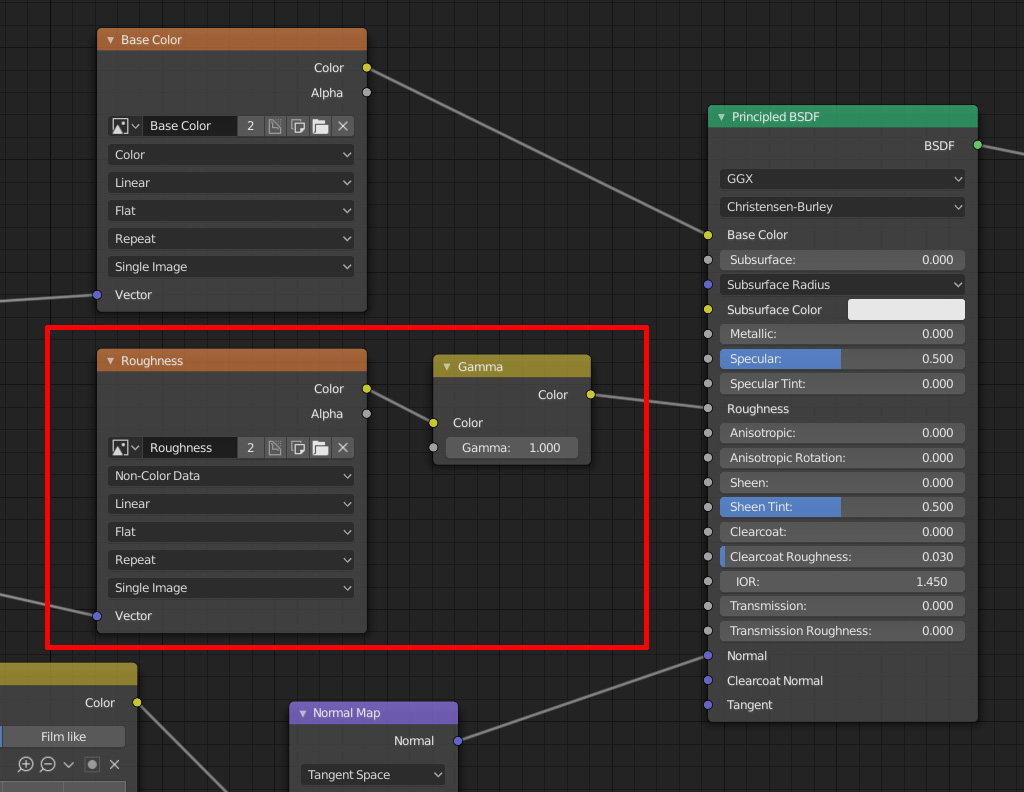Open Repeat extension dropdown in Base Color node

point(231,239)
